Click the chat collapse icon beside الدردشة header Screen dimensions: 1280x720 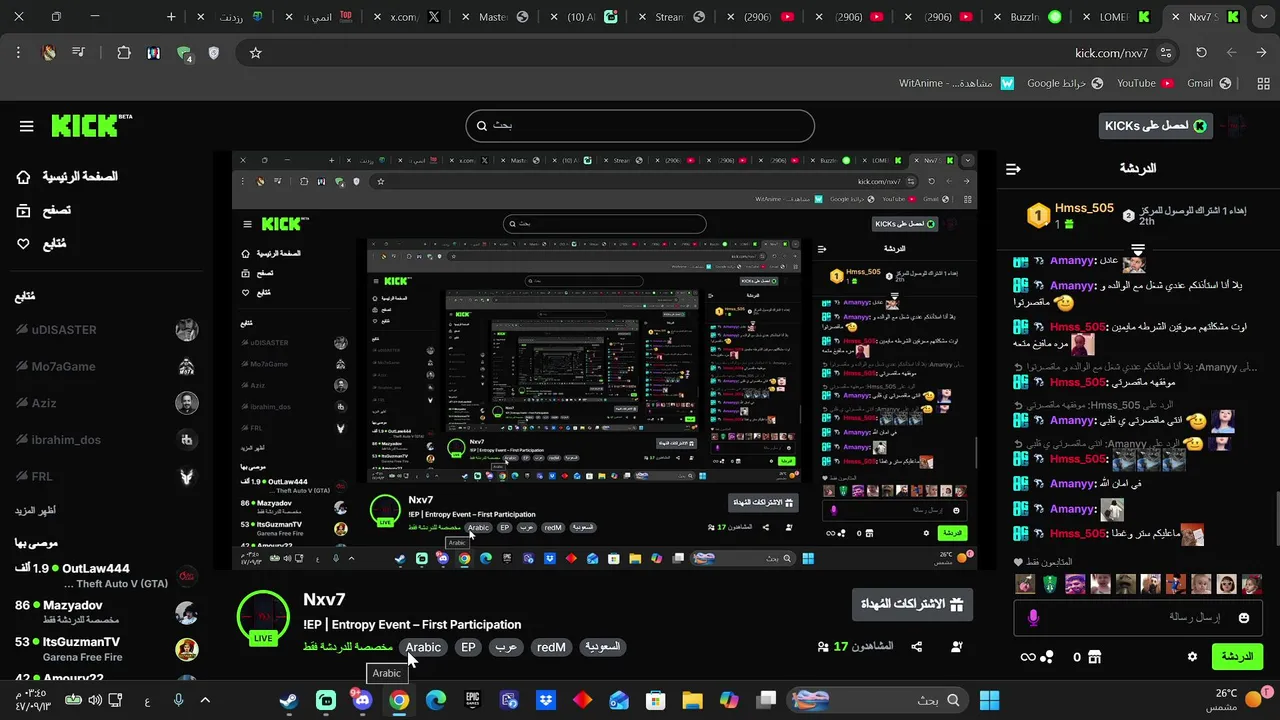(1013, 169)
